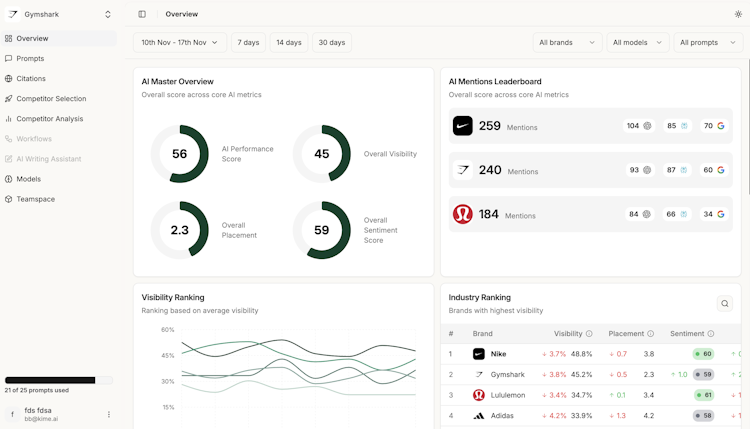Viewport: 750px width, 429px height.
Task: Click the Overview breadcrumb title
Action: click(x=182, y=14)
